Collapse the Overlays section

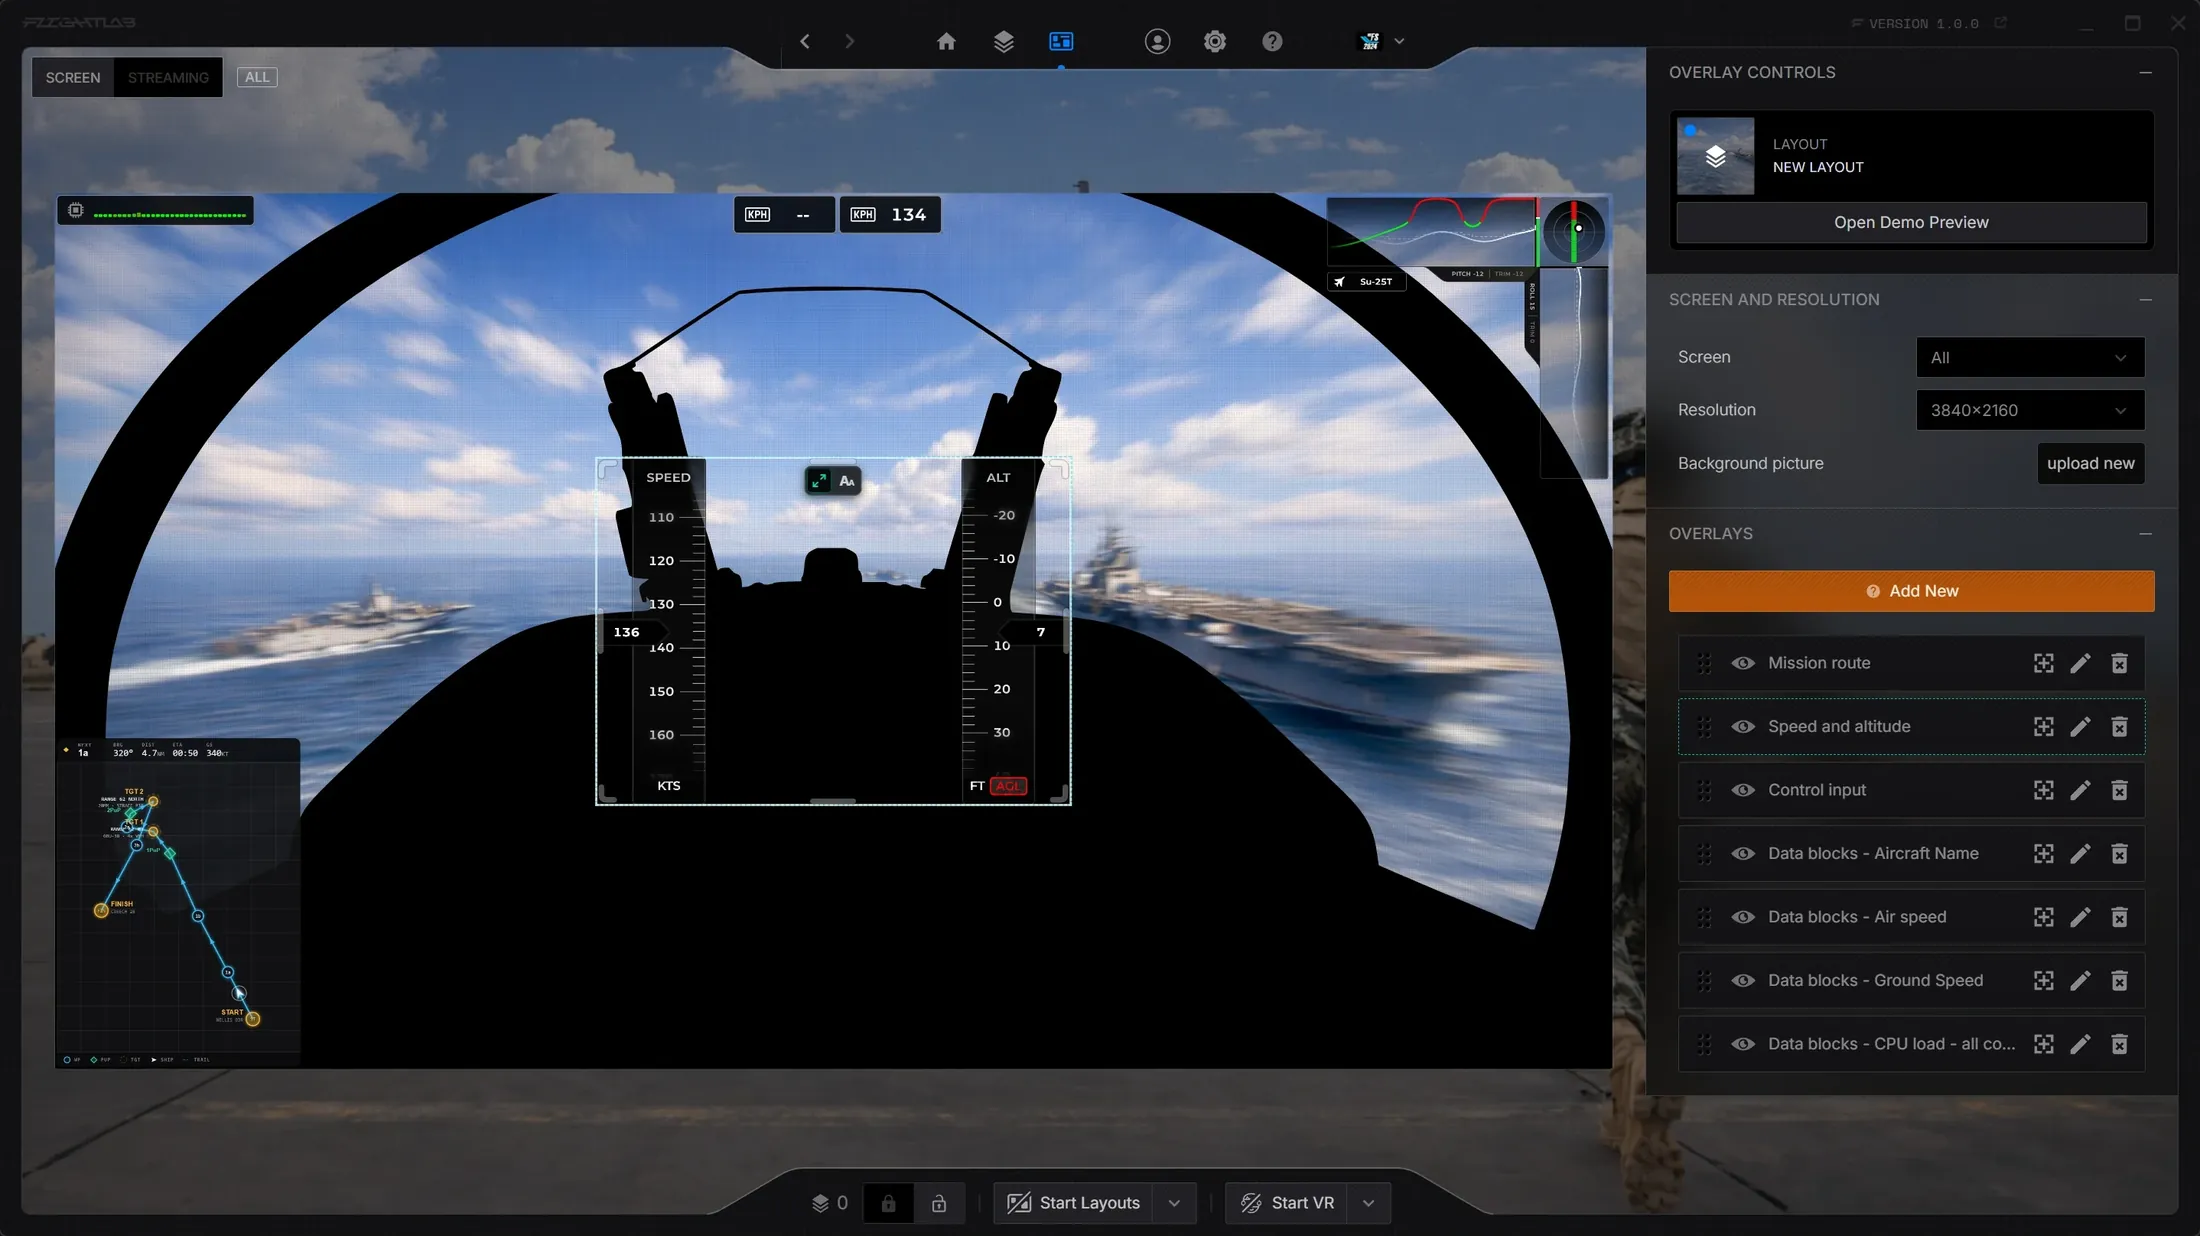click(2145, 533)
